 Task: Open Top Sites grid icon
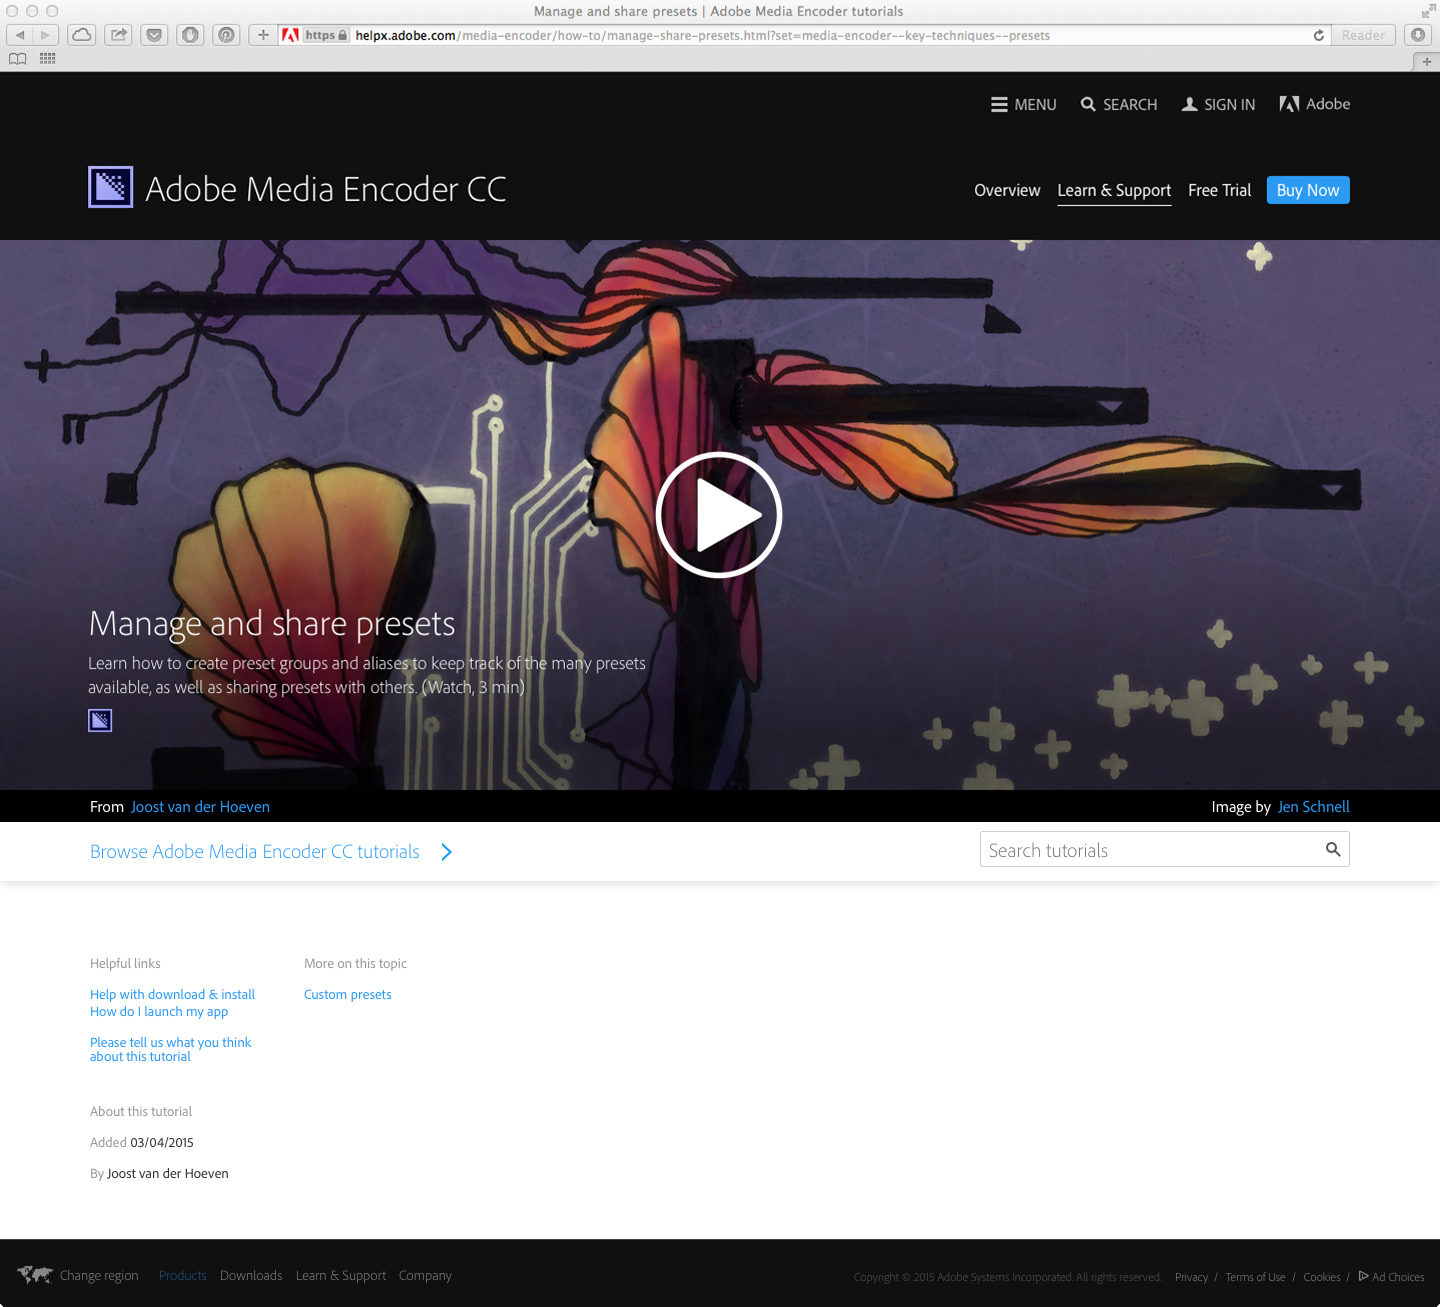[x=47, y=58]
